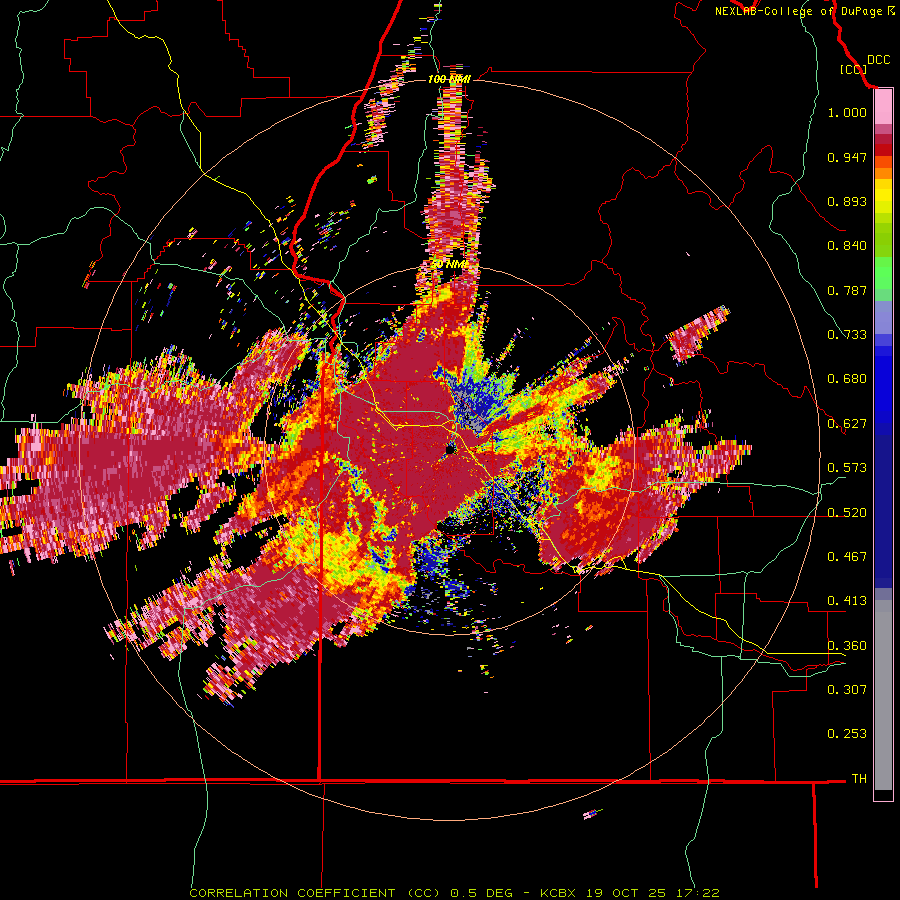900x900 pixels.
Task: Select the 0.733 legend value
Action: click(847, 335)
